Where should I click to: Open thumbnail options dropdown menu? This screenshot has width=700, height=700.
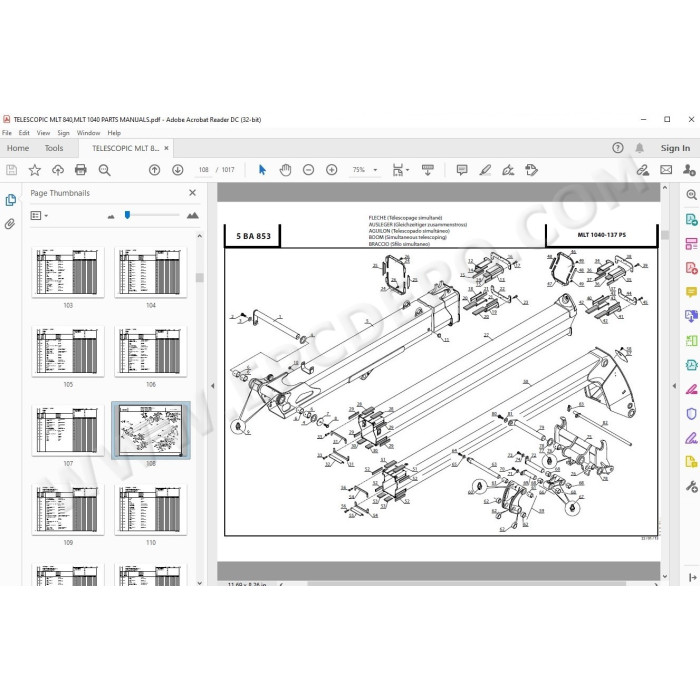tap(39, 216)
